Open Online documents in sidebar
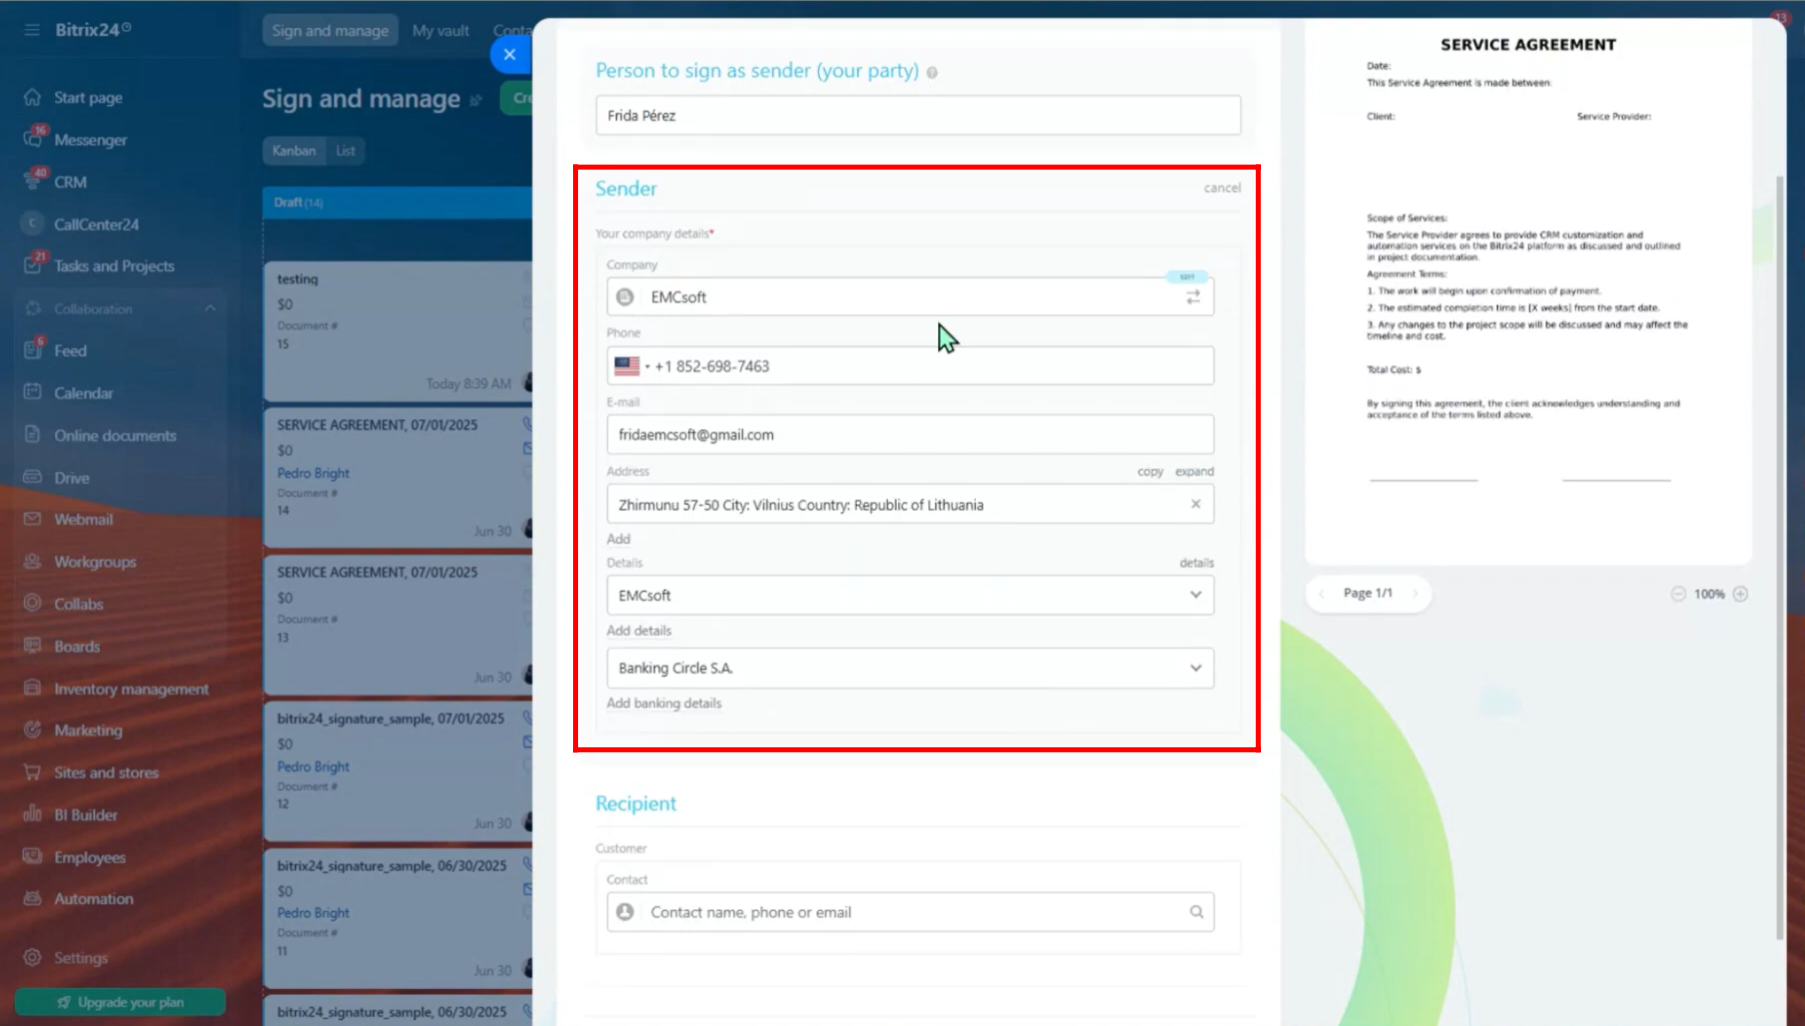The width and height of the screenshot is (1805, 1026). point(115,435)
